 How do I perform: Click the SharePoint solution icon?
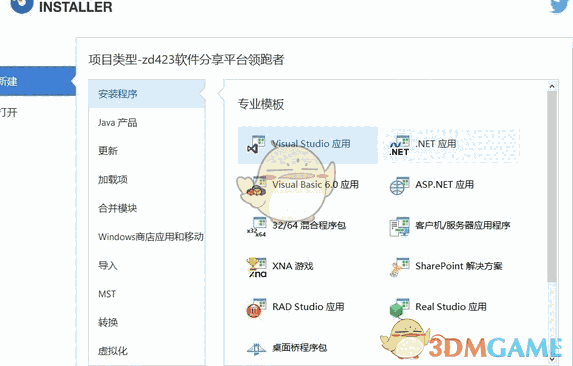(399, 267)
